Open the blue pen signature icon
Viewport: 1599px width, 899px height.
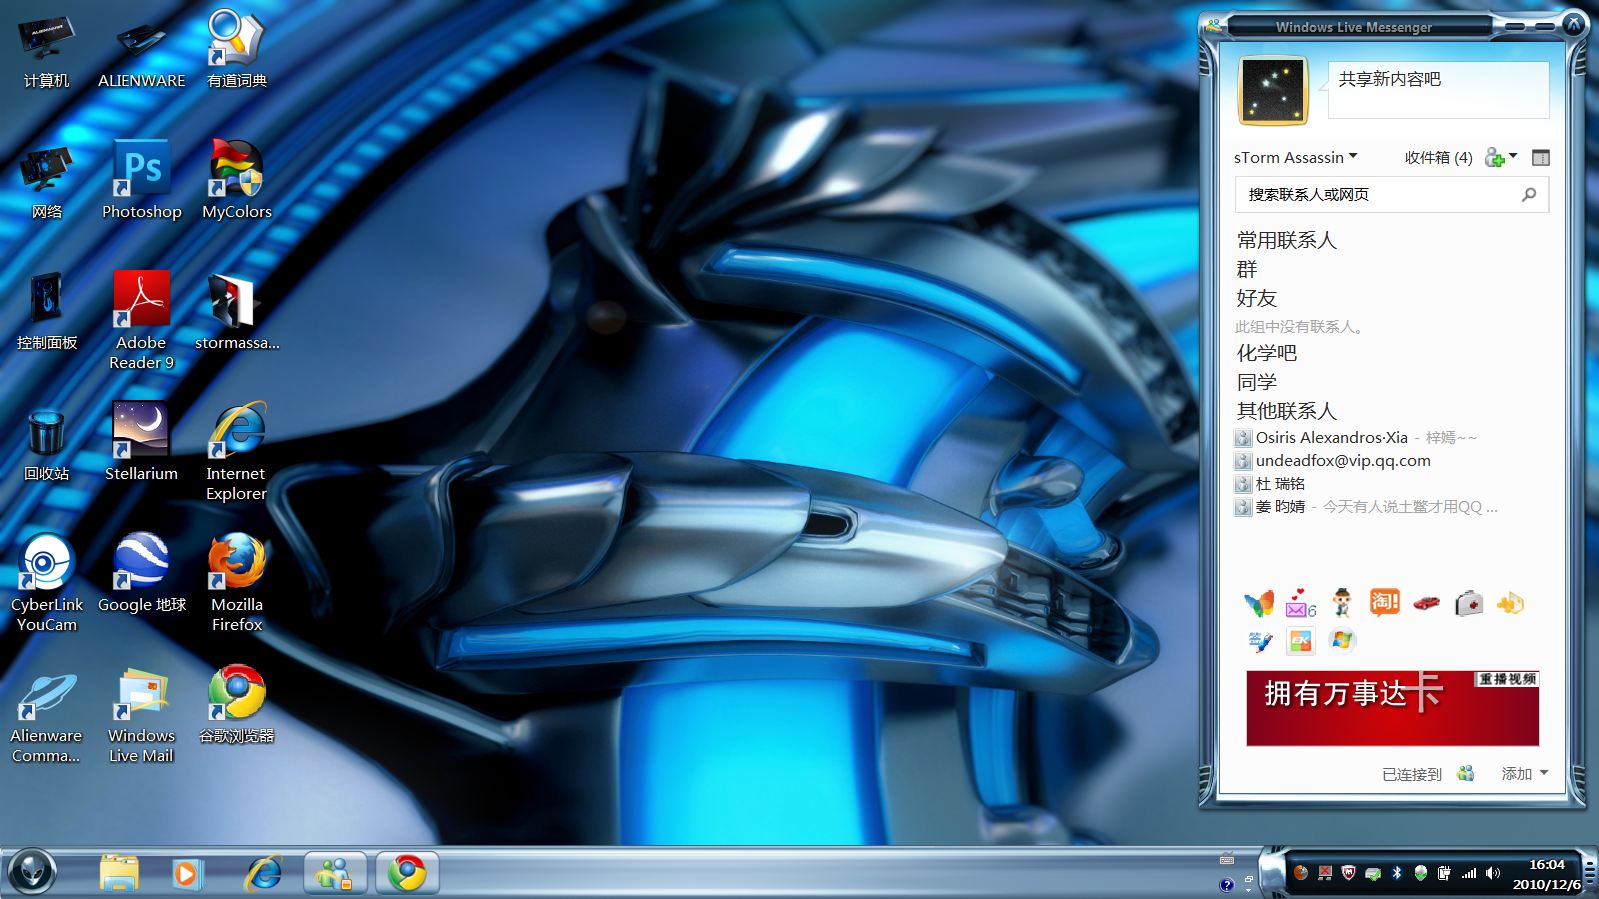coord(1260,641)
